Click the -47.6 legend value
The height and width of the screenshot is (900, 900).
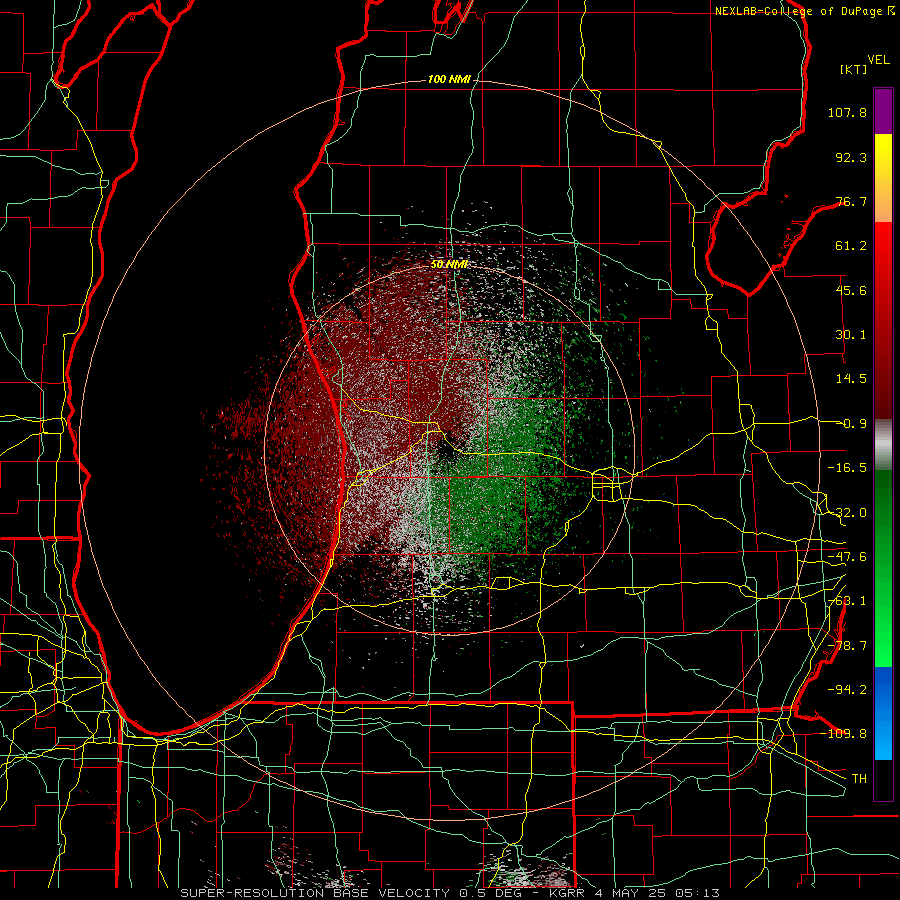coord(847,557)
